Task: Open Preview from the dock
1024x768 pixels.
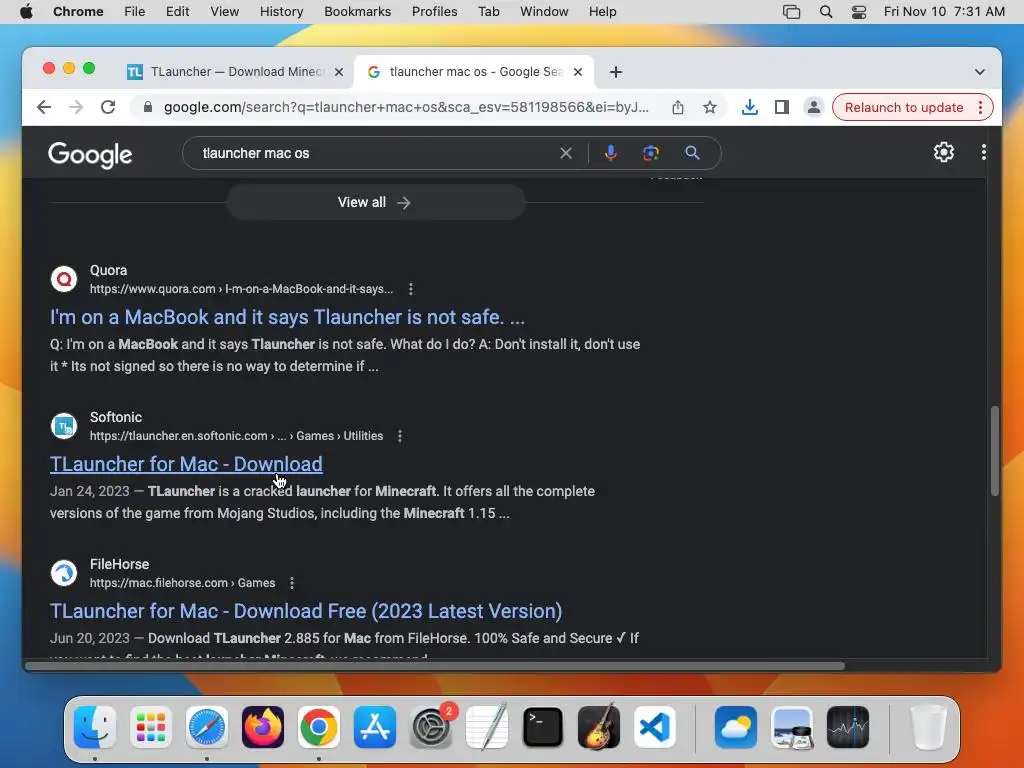Action: tap(792, 727)
